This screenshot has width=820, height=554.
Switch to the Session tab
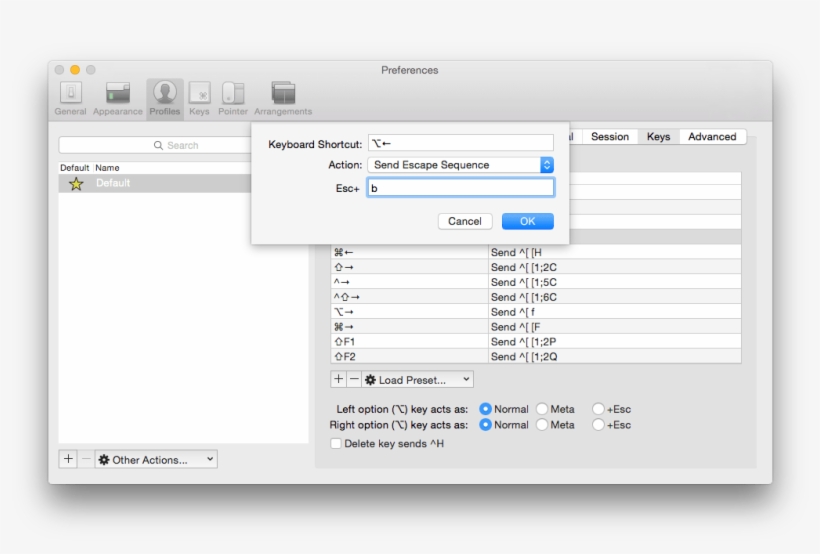coord(609,137)
